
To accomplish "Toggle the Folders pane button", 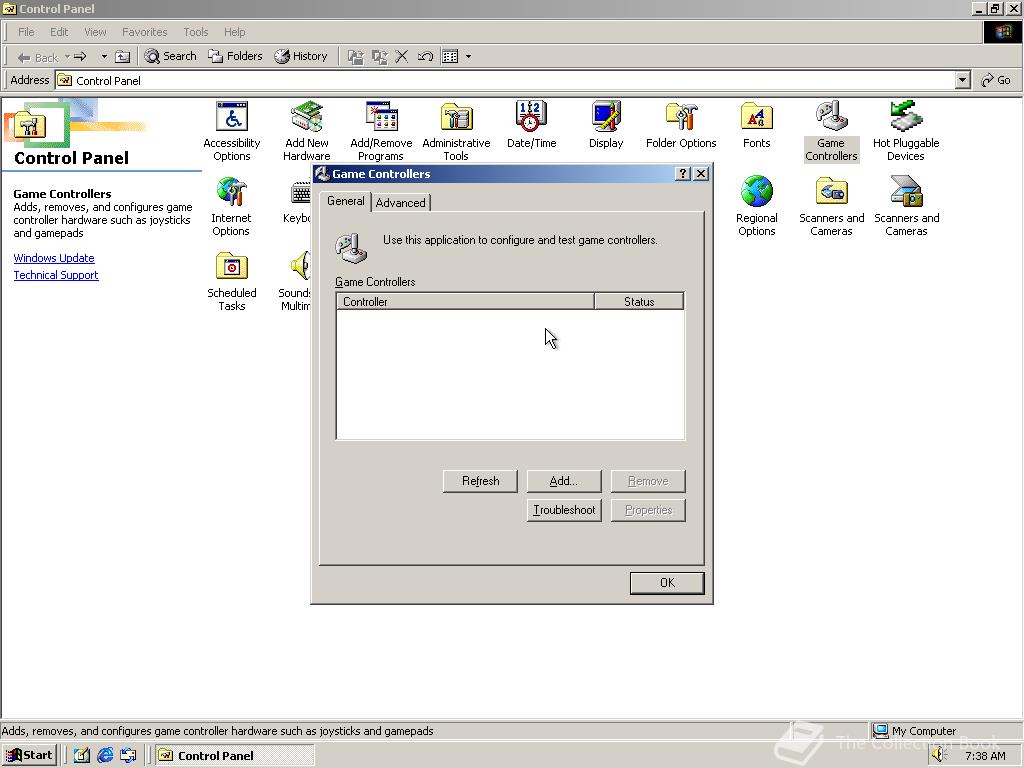I will [236, 57].
